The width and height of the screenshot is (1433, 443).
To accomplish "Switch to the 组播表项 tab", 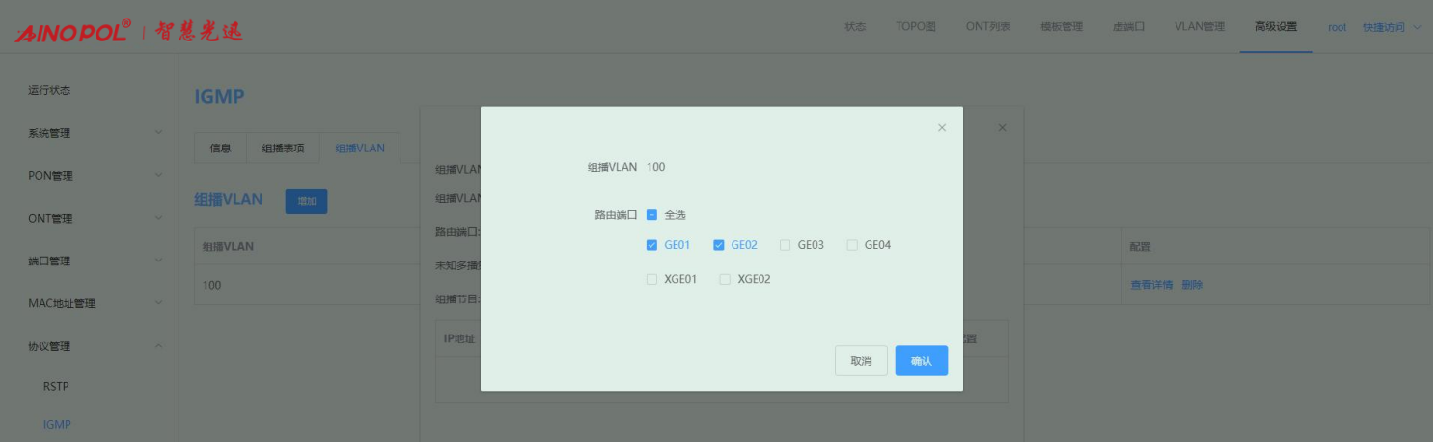I will tap(283, 148).
